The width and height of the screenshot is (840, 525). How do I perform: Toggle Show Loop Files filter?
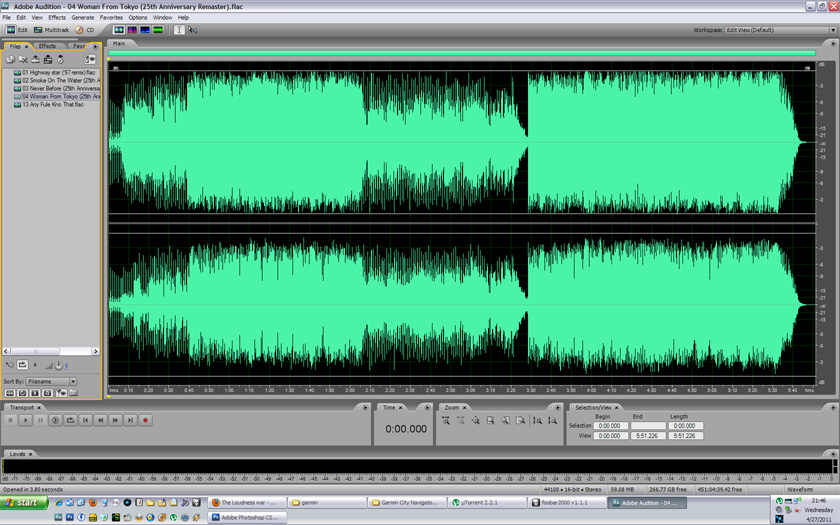click(x=22, y=393)
